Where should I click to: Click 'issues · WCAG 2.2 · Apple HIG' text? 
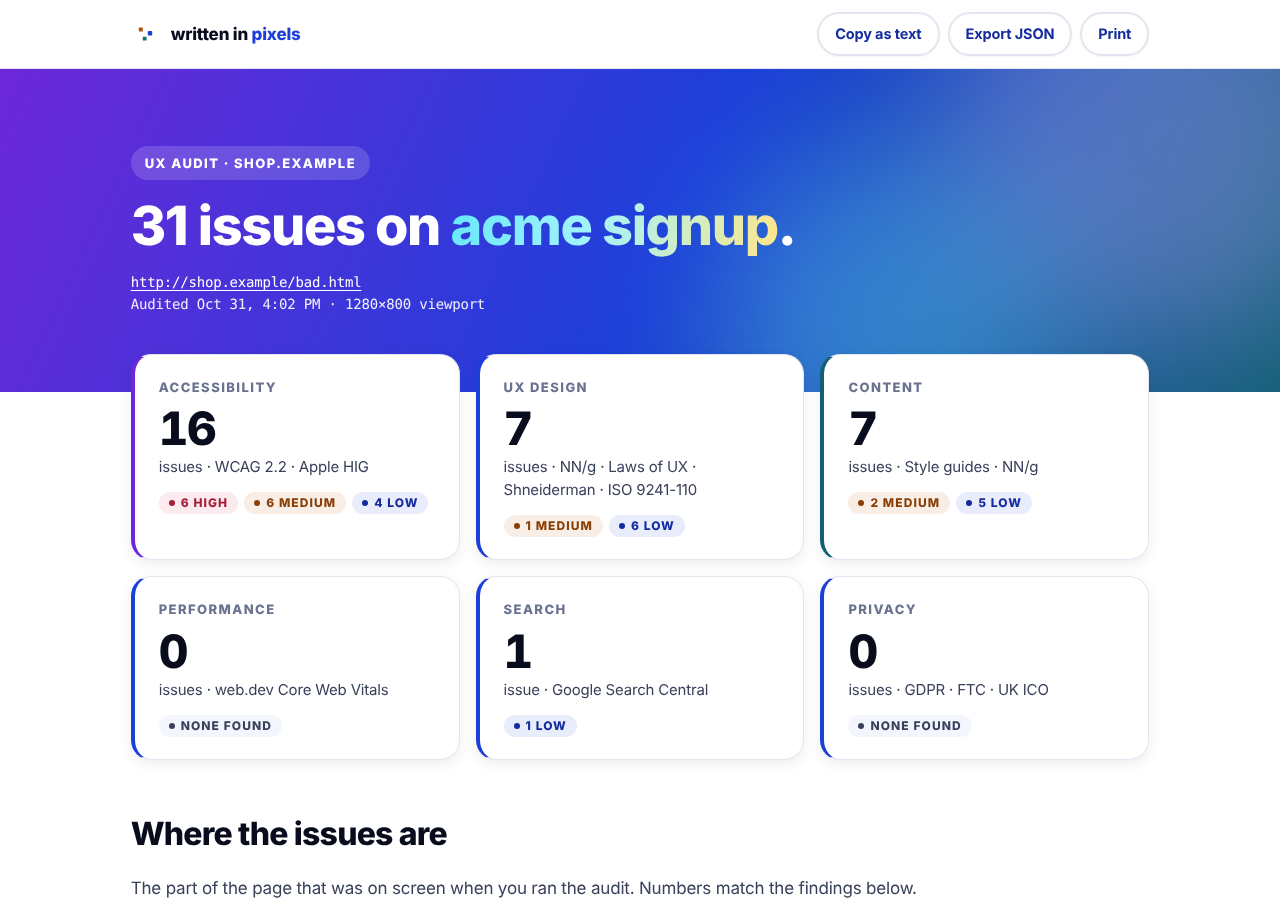[264, 467]
